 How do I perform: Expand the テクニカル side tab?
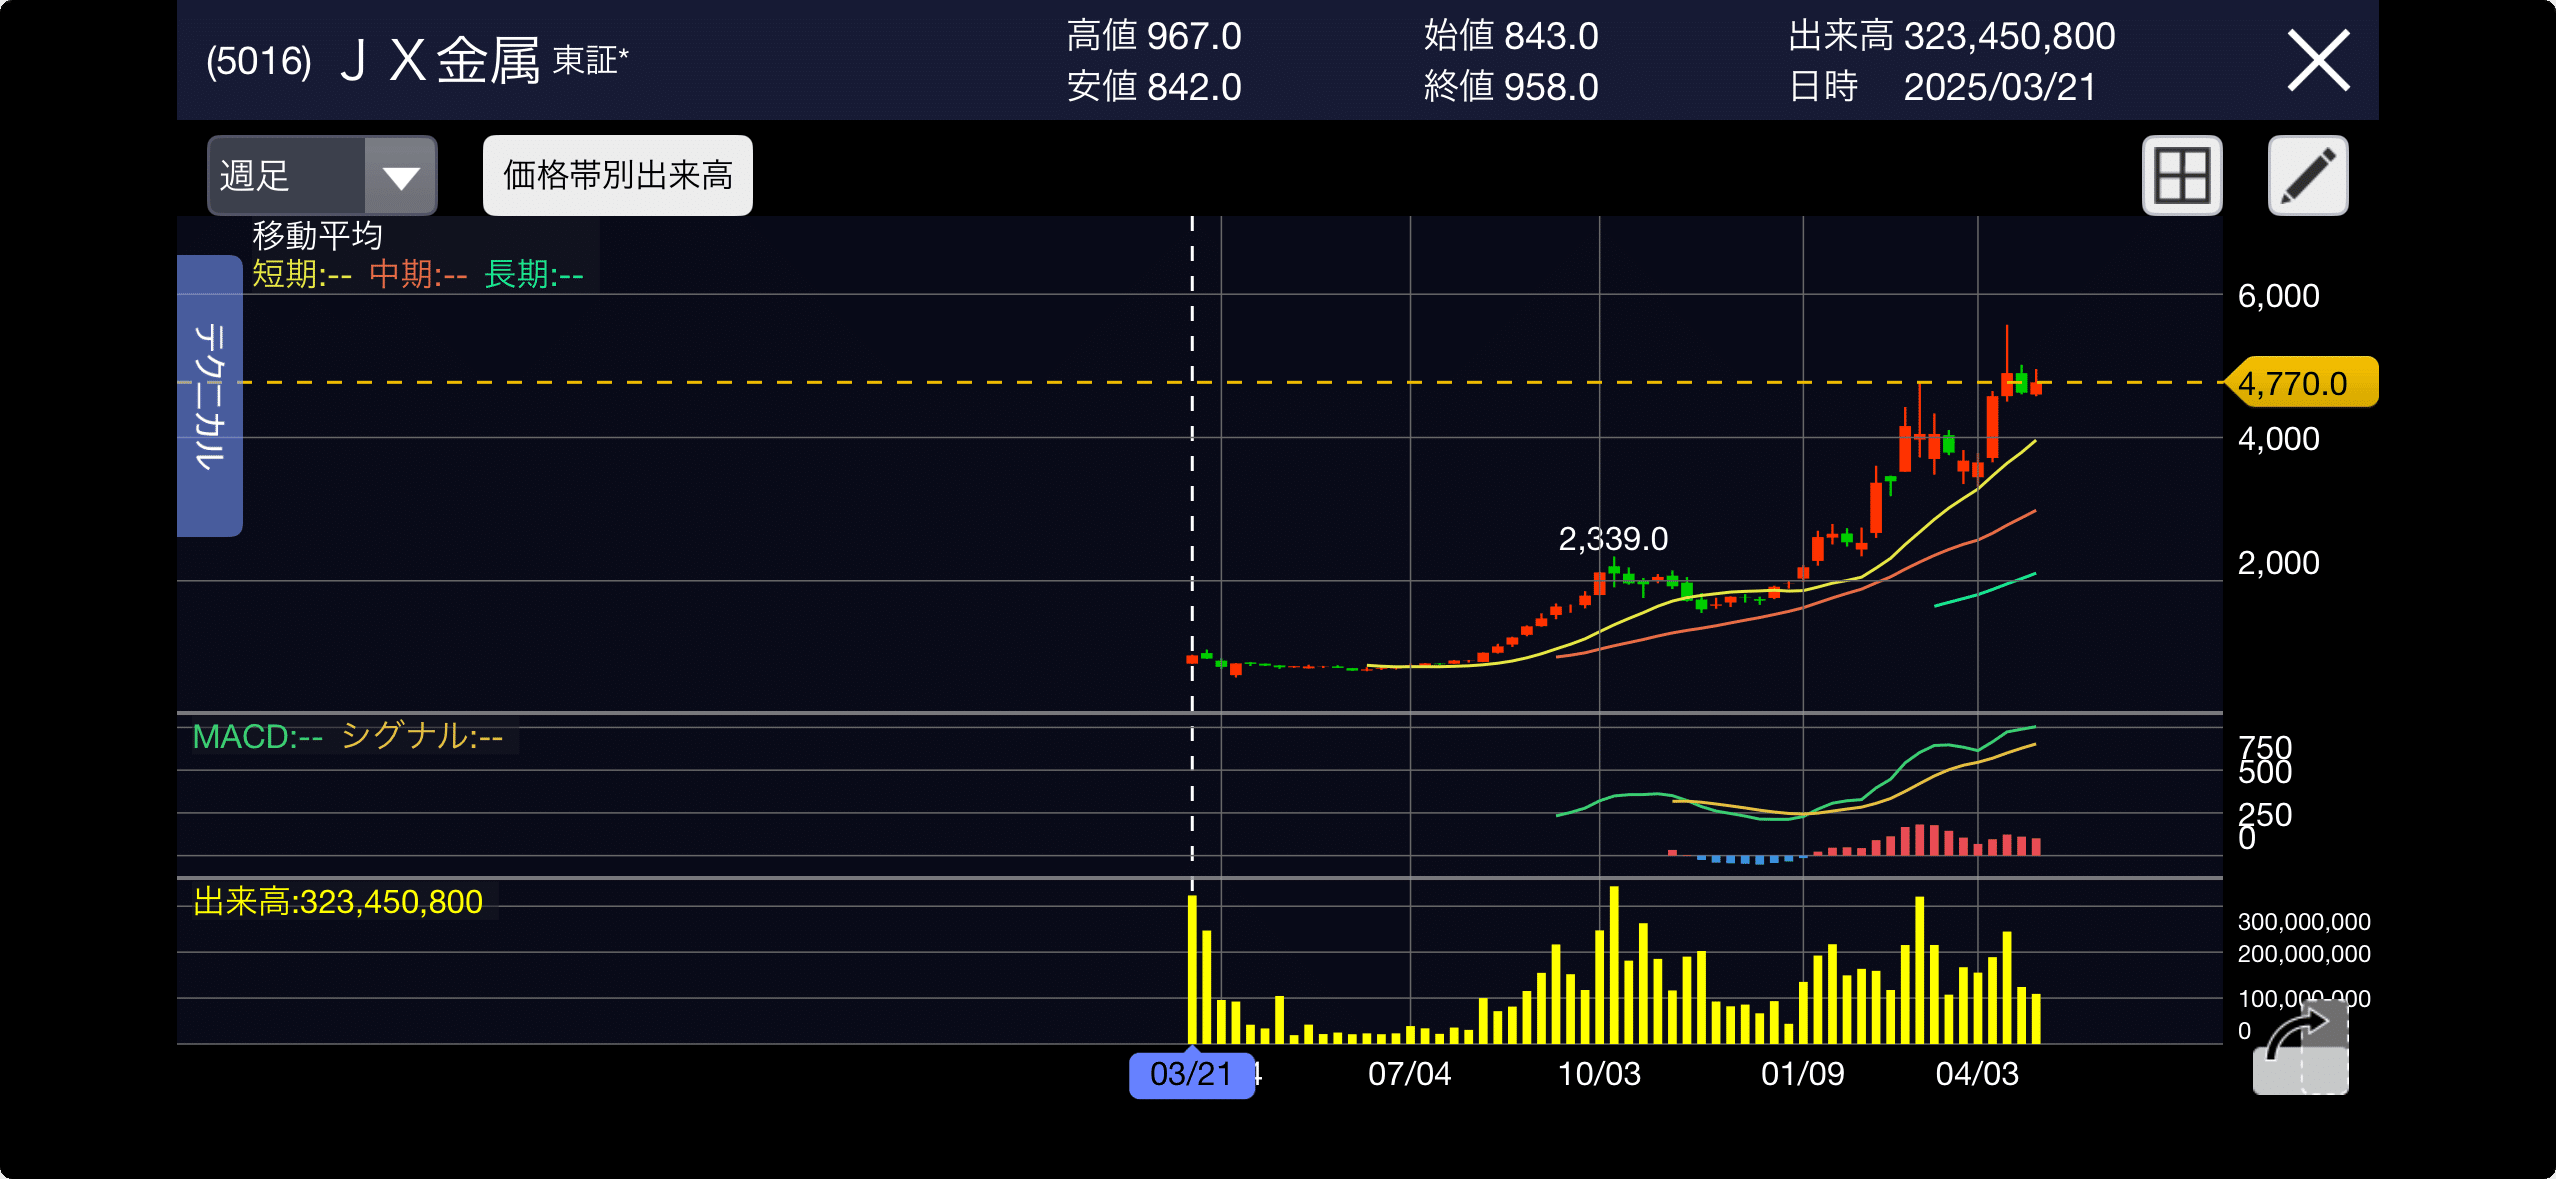pyautogui.click(x=210, y=396)
